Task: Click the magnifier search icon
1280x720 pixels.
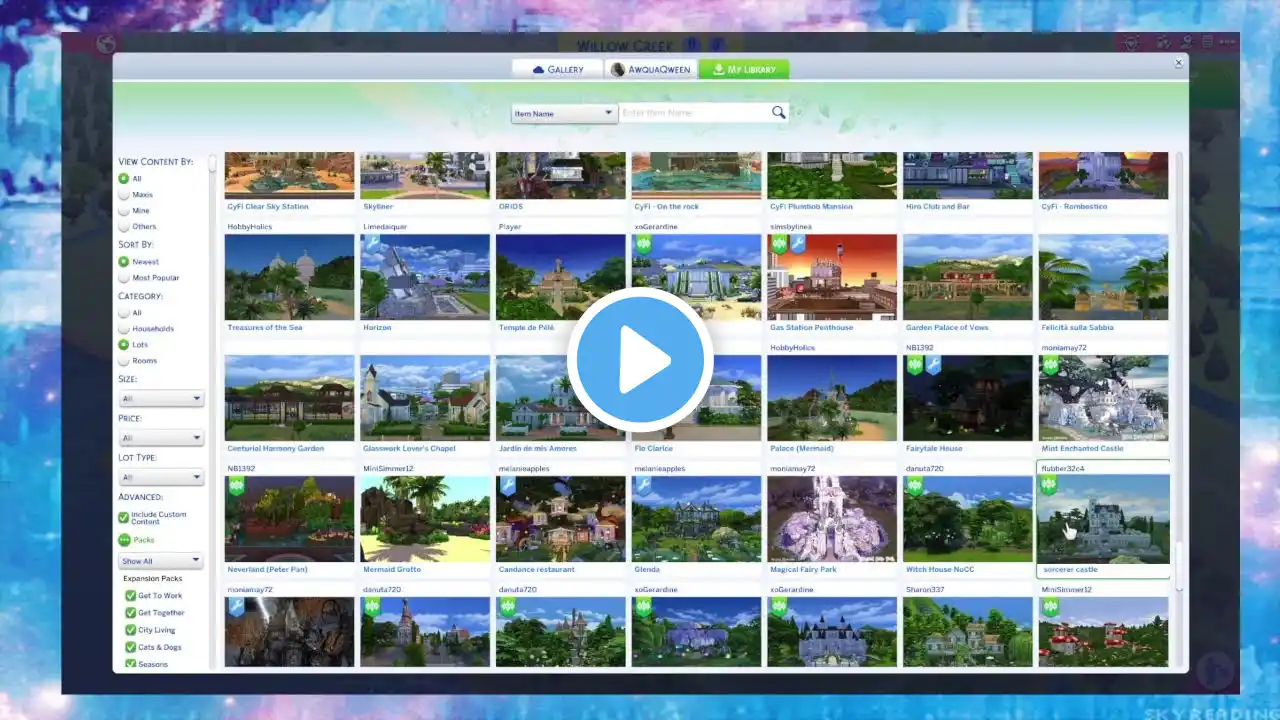Action: 778,113
